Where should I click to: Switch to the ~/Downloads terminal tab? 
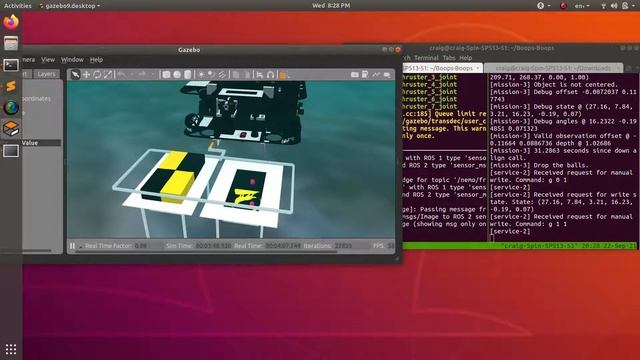click(553, 68)
